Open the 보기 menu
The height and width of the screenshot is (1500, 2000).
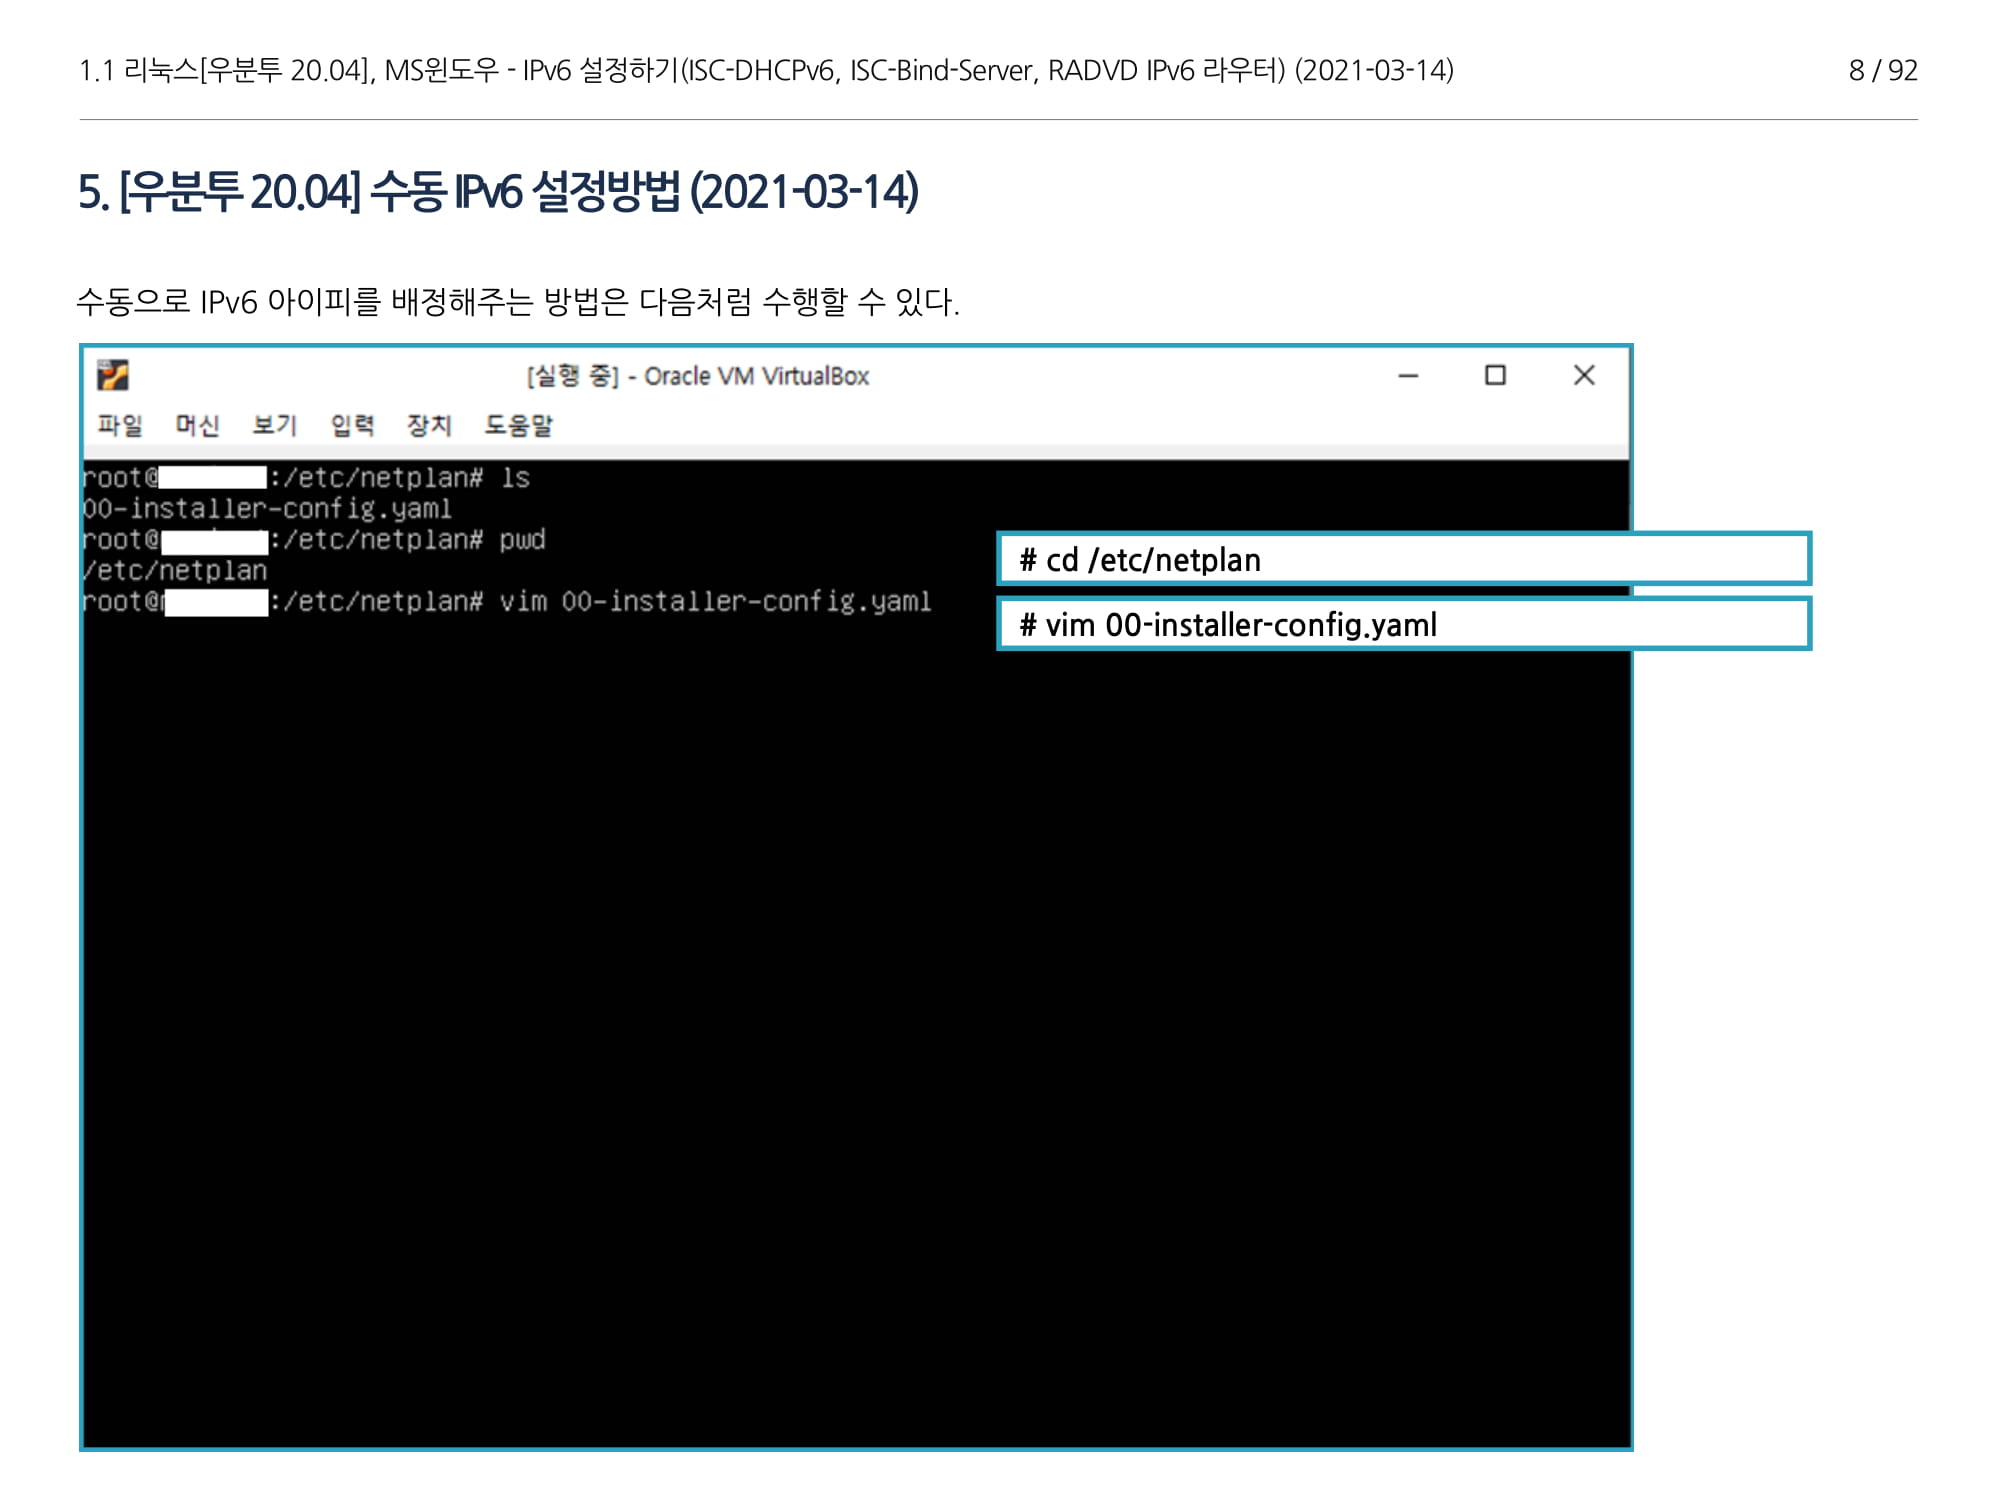275,425
